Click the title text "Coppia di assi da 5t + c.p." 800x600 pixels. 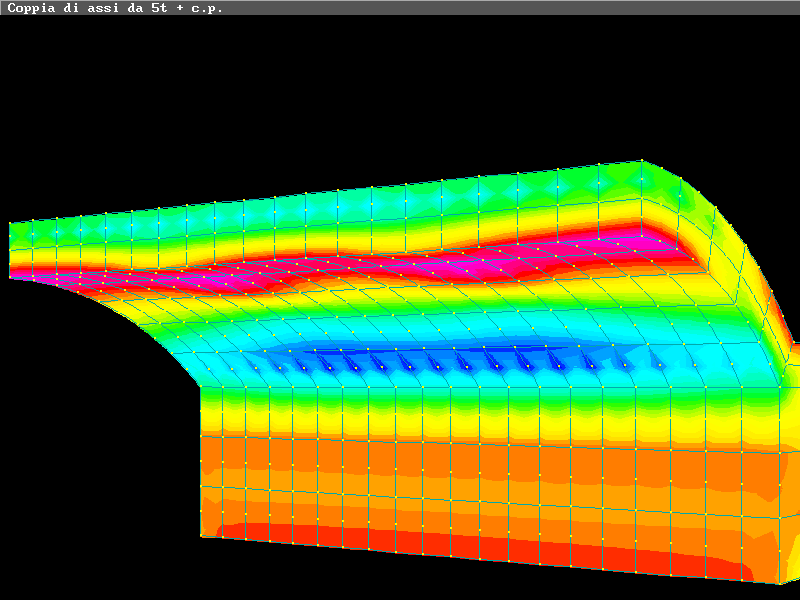[115, 8]
